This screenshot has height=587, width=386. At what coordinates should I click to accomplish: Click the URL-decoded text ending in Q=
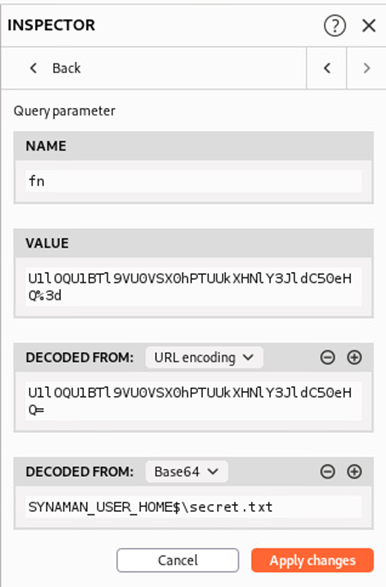[x=194, y=401]
